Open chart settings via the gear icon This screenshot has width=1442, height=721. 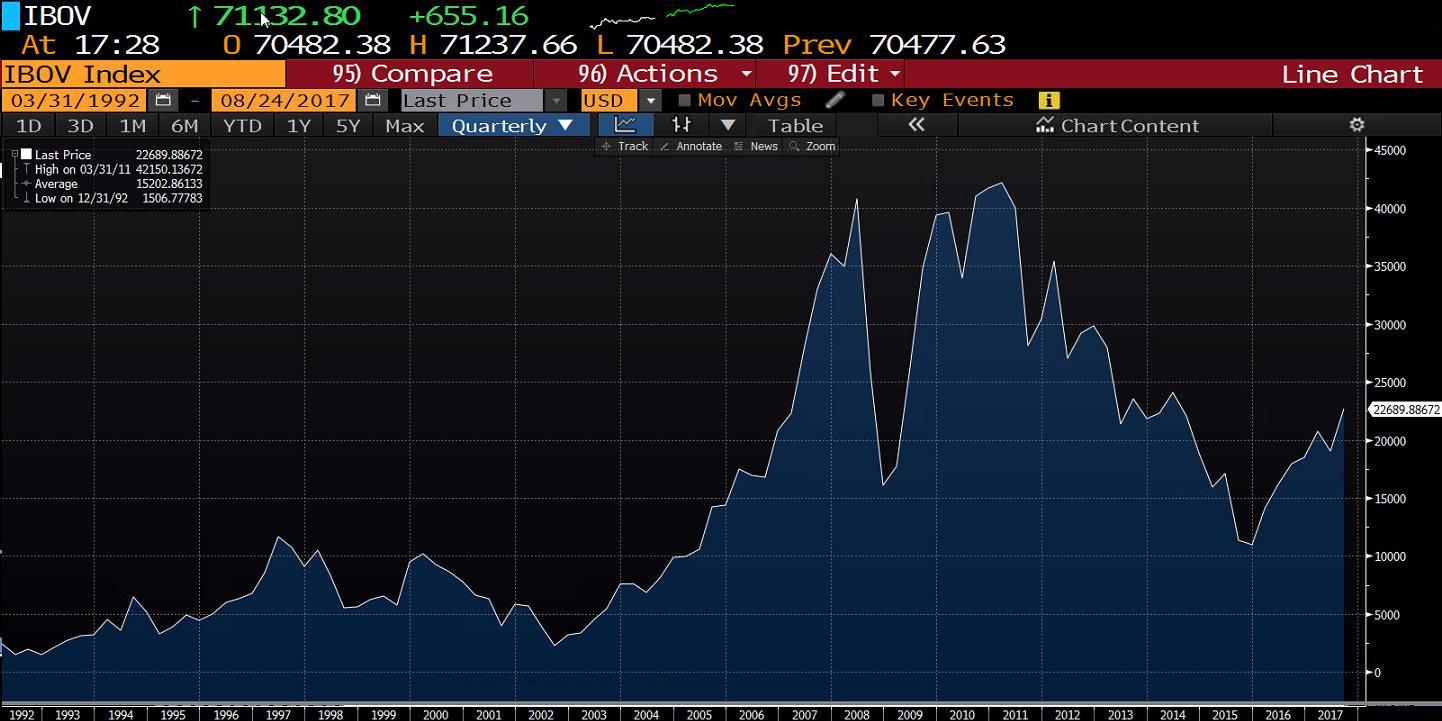click(1356, 125)
